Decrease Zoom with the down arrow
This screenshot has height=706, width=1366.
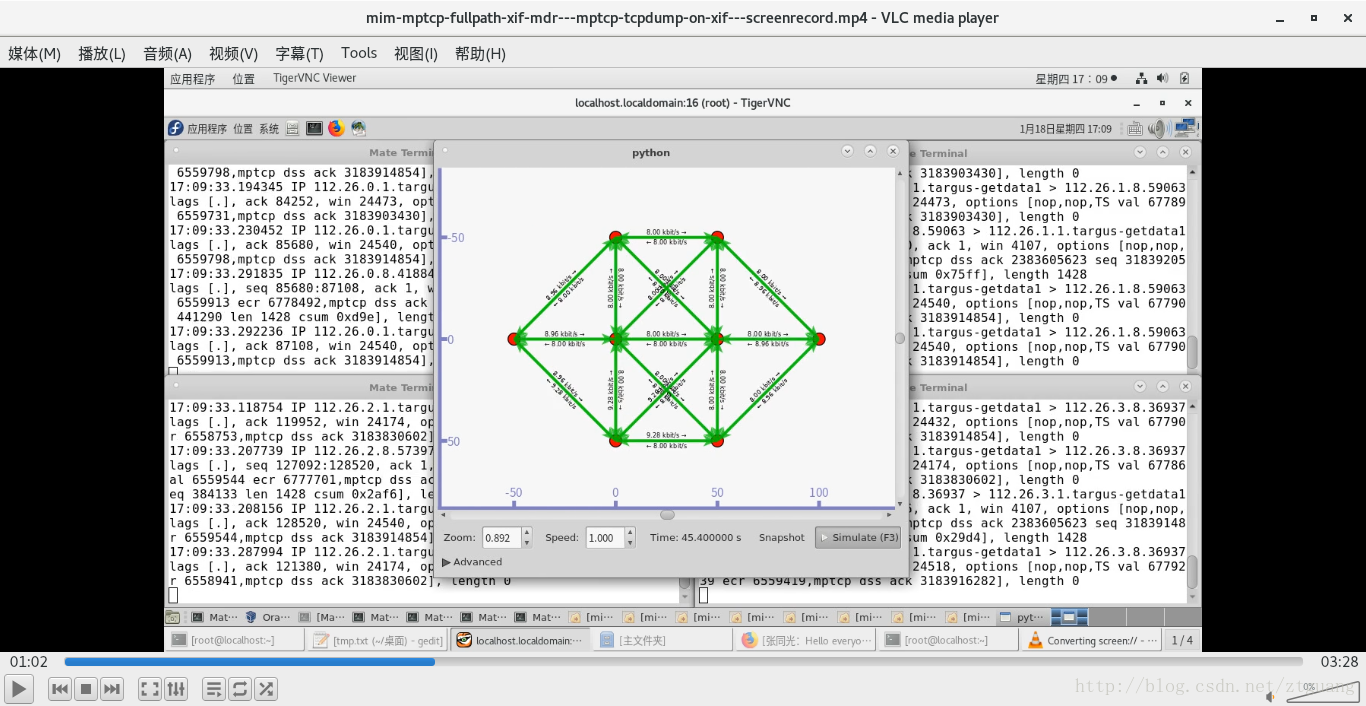tap(528, 543)
